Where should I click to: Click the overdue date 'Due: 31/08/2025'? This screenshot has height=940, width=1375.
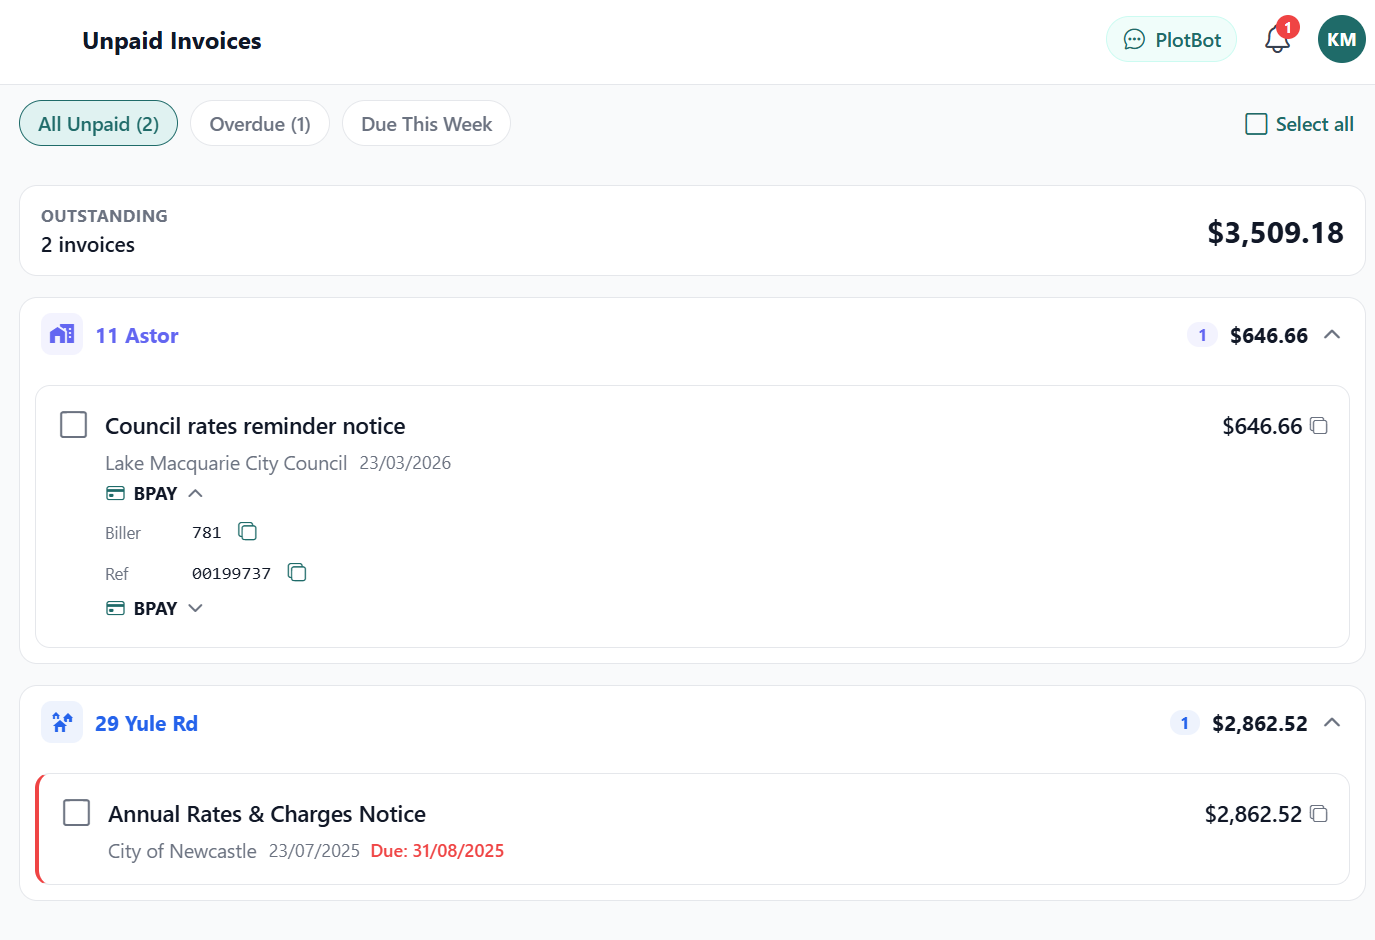coord(437,851)
